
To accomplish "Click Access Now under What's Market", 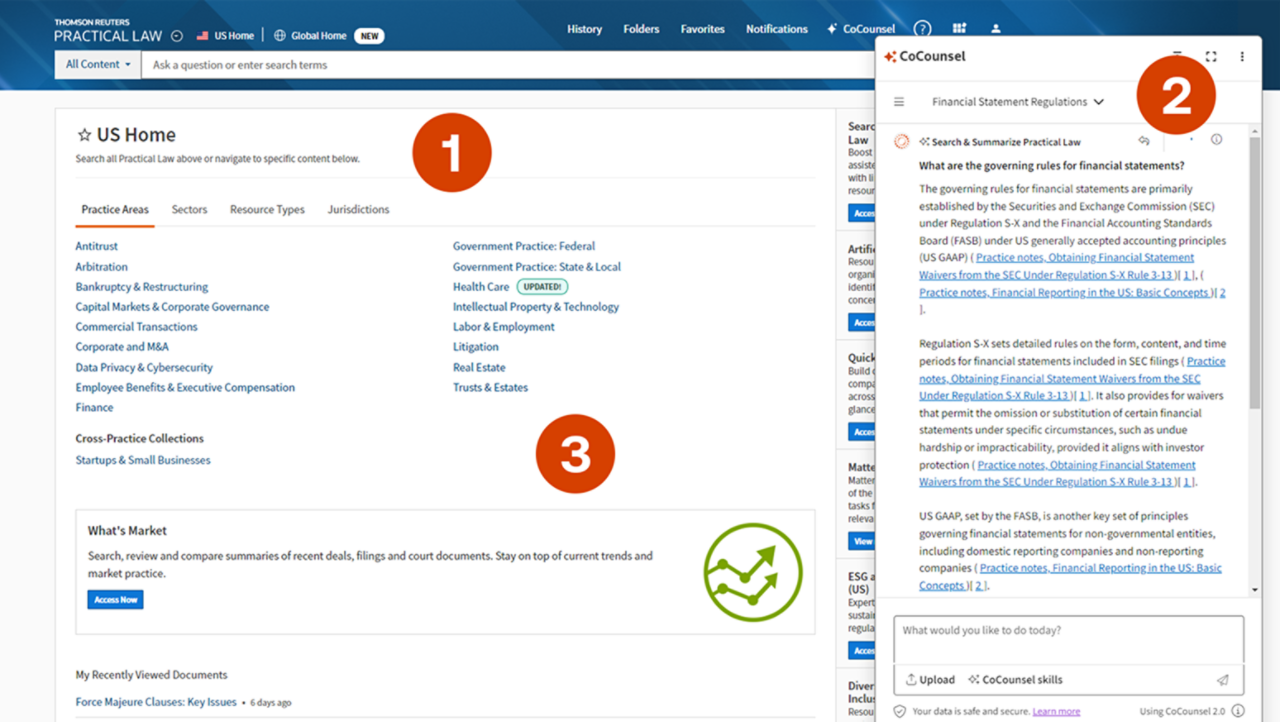I will pos(116,600).
